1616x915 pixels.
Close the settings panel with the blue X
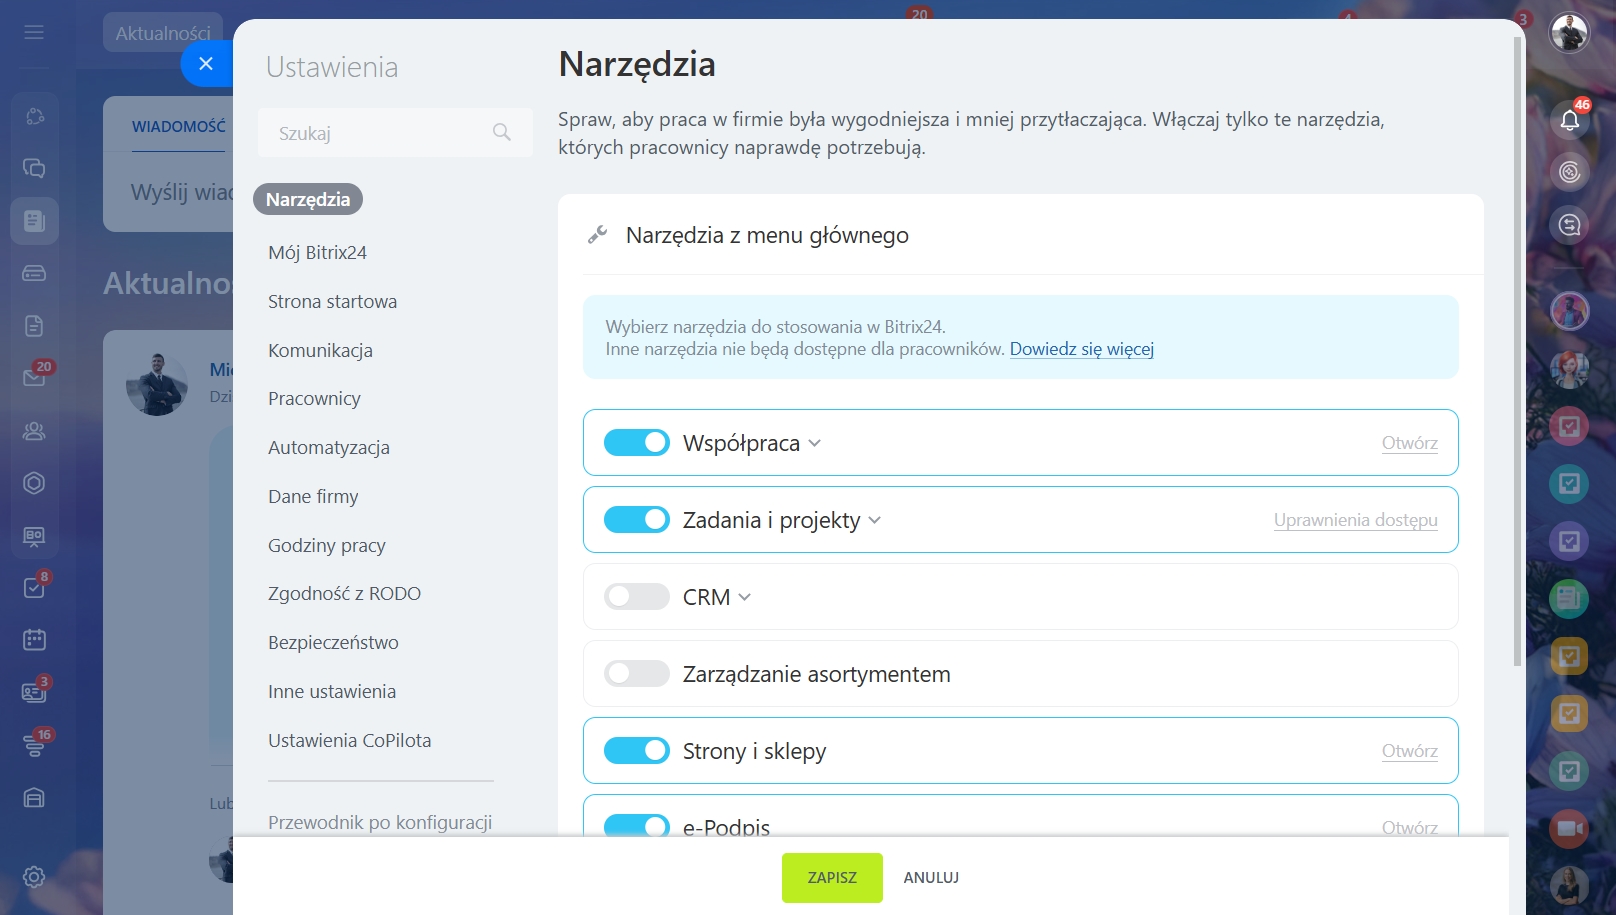coord(206,63)
